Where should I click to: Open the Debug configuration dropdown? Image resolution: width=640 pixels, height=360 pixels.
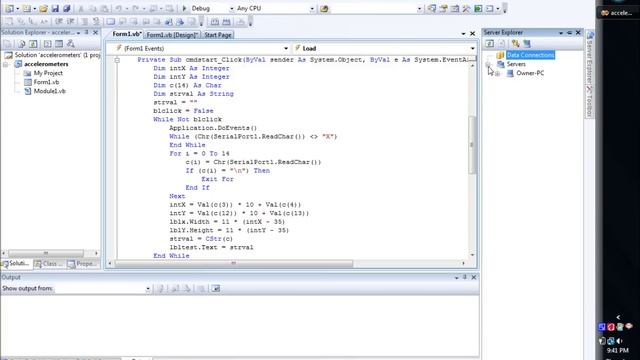231,9
